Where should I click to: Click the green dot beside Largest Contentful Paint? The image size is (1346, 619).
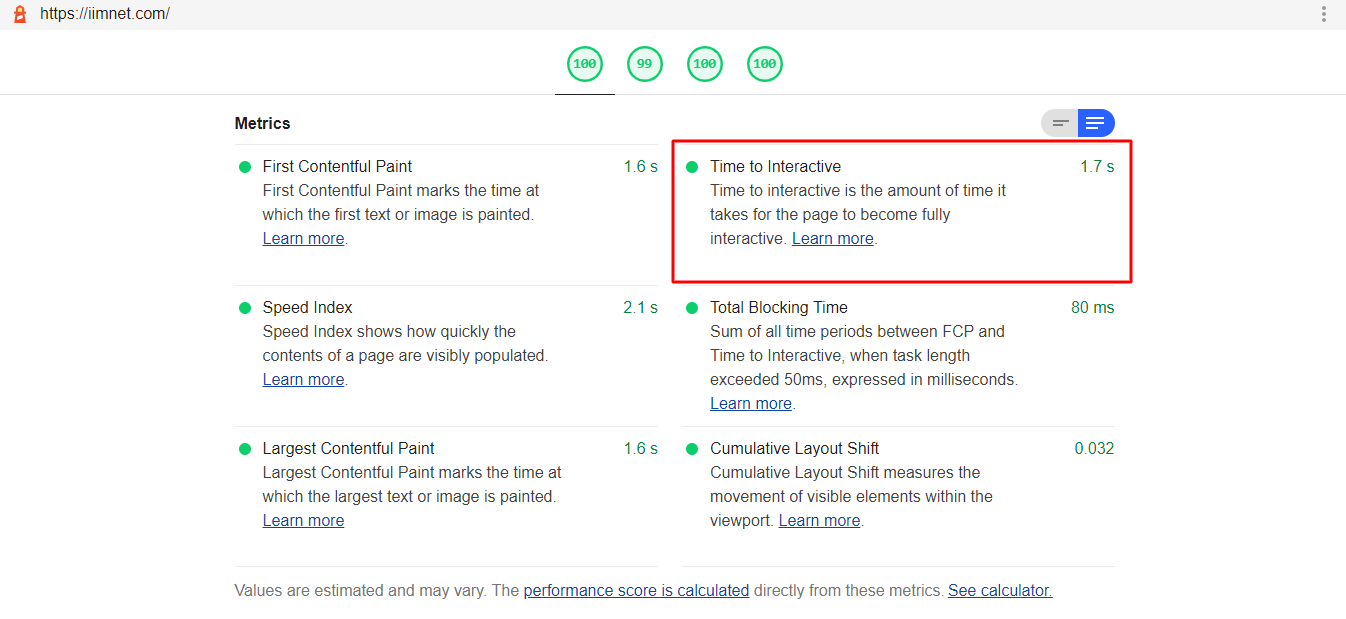(245, 449)
